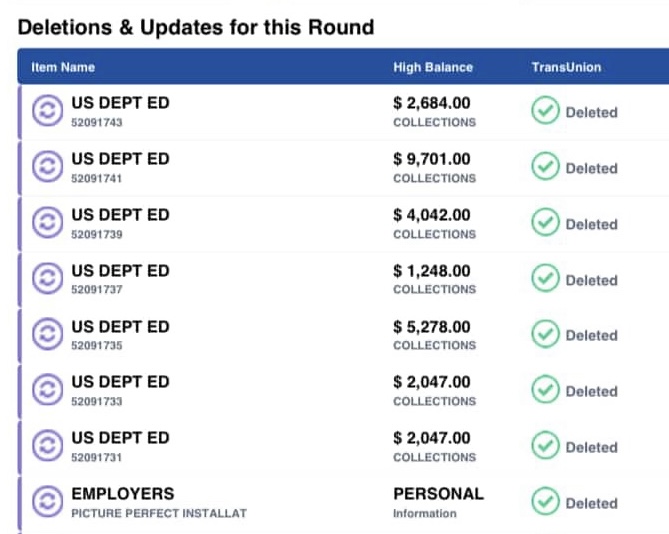Sort by High Balance column header
669x534 pixels.
[433, 68]
